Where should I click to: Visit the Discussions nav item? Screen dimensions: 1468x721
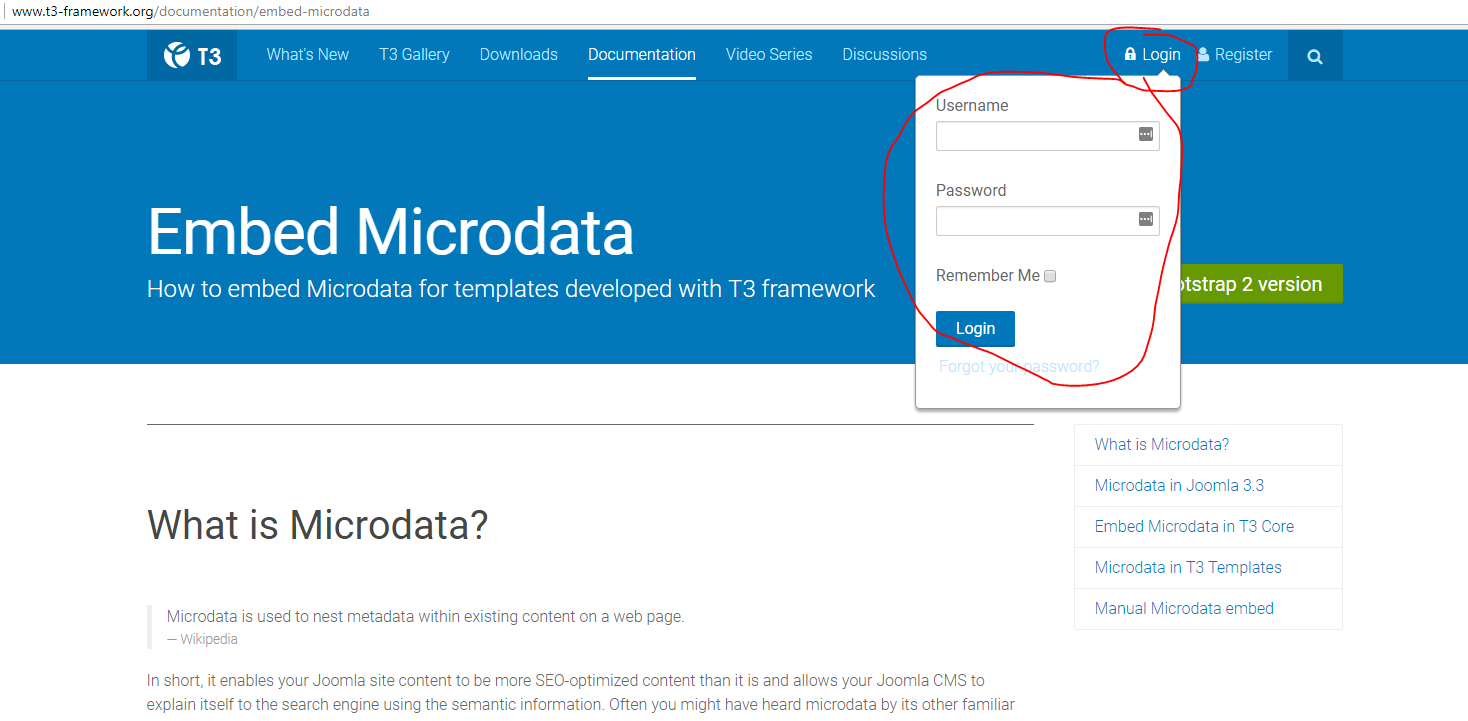point(885,55)
